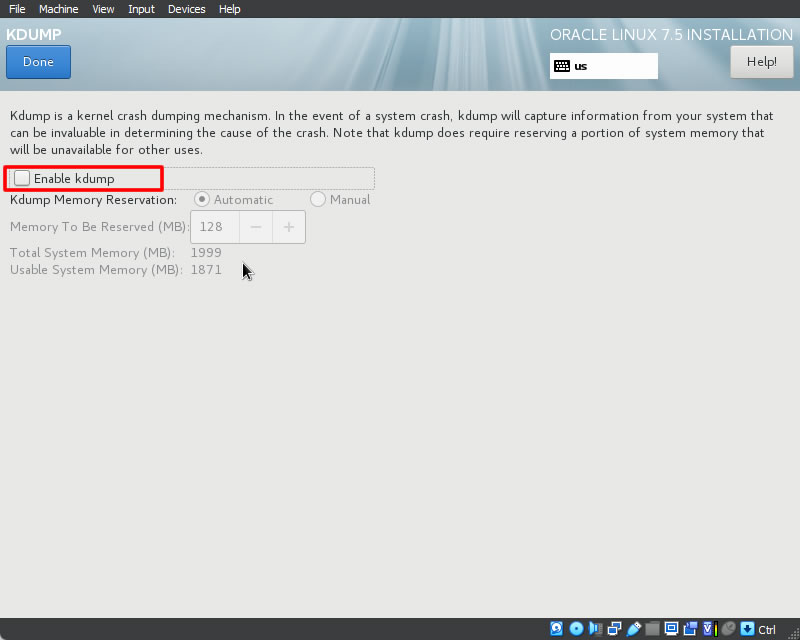Open the Input menu
The height and width of the screenshot is (640, 800).
tap(141, 9)
